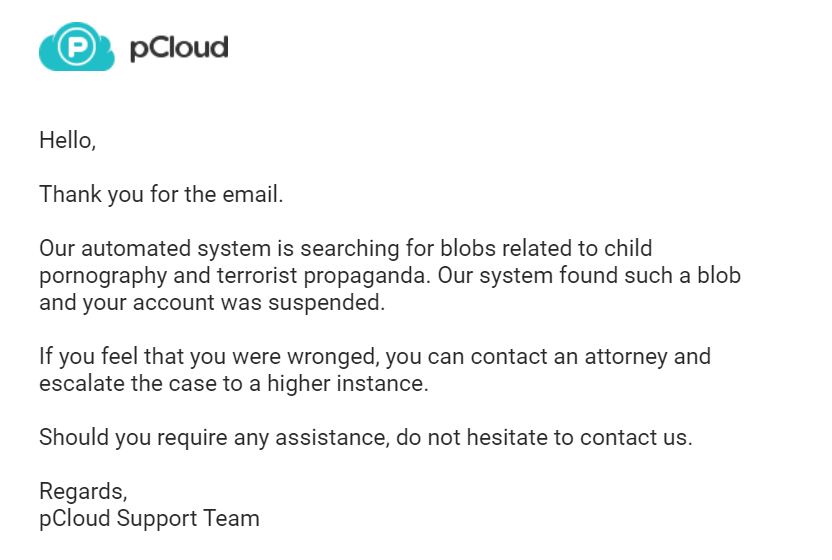The image size is (832, 560).
Task: Click the "Regards," closing line
Action: (83, 492)
